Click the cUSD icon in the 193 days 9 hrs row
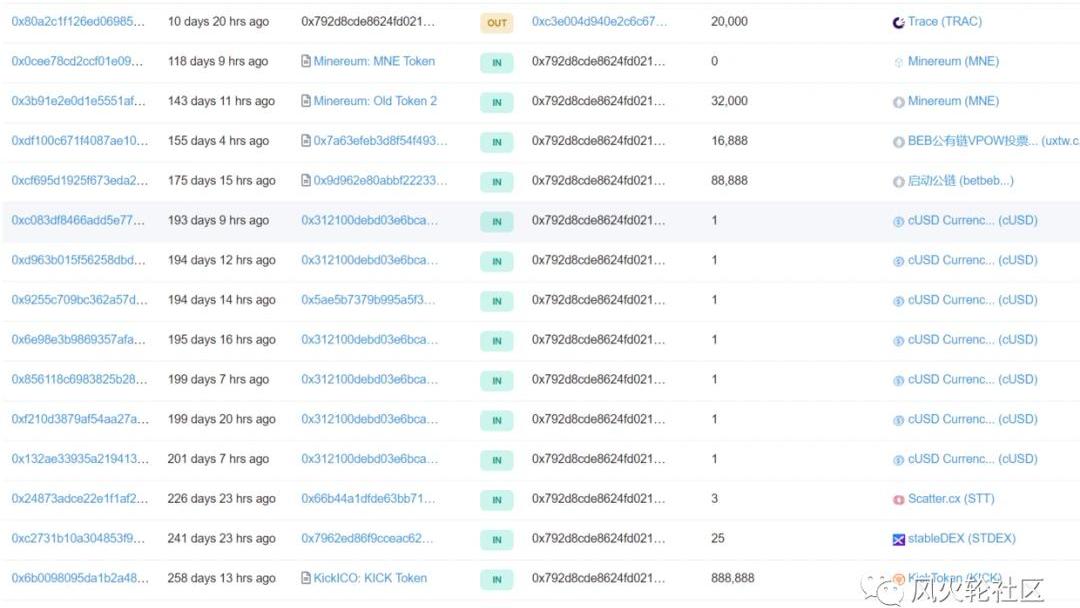 pos(898,222)
